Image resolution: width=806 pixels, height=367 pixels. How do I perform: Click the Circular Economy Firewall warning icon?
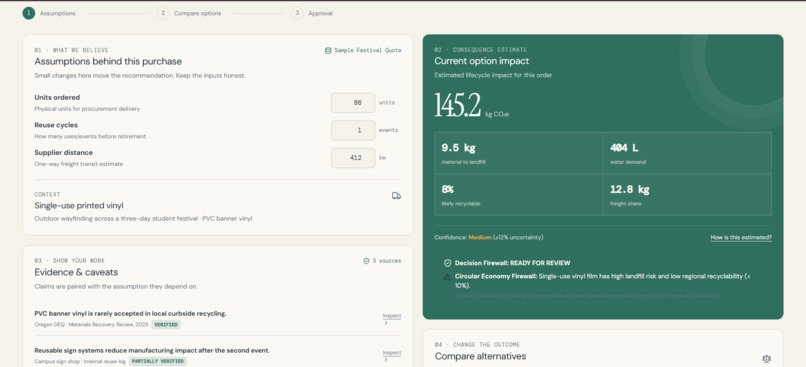point(447,277)
